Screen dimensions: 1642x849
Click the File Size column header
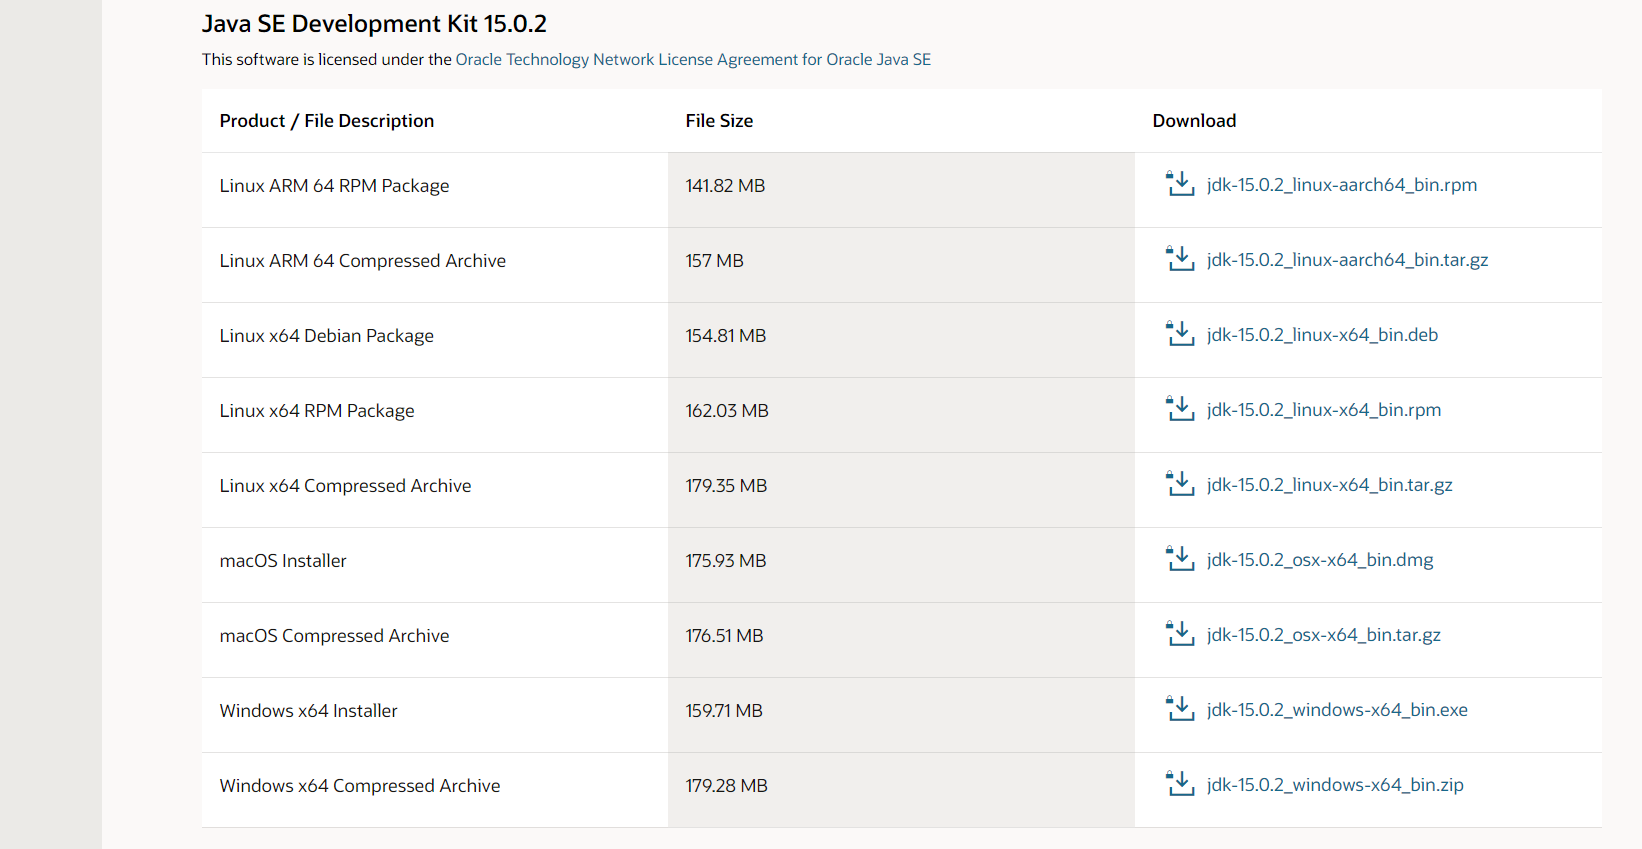pos(719,121)
